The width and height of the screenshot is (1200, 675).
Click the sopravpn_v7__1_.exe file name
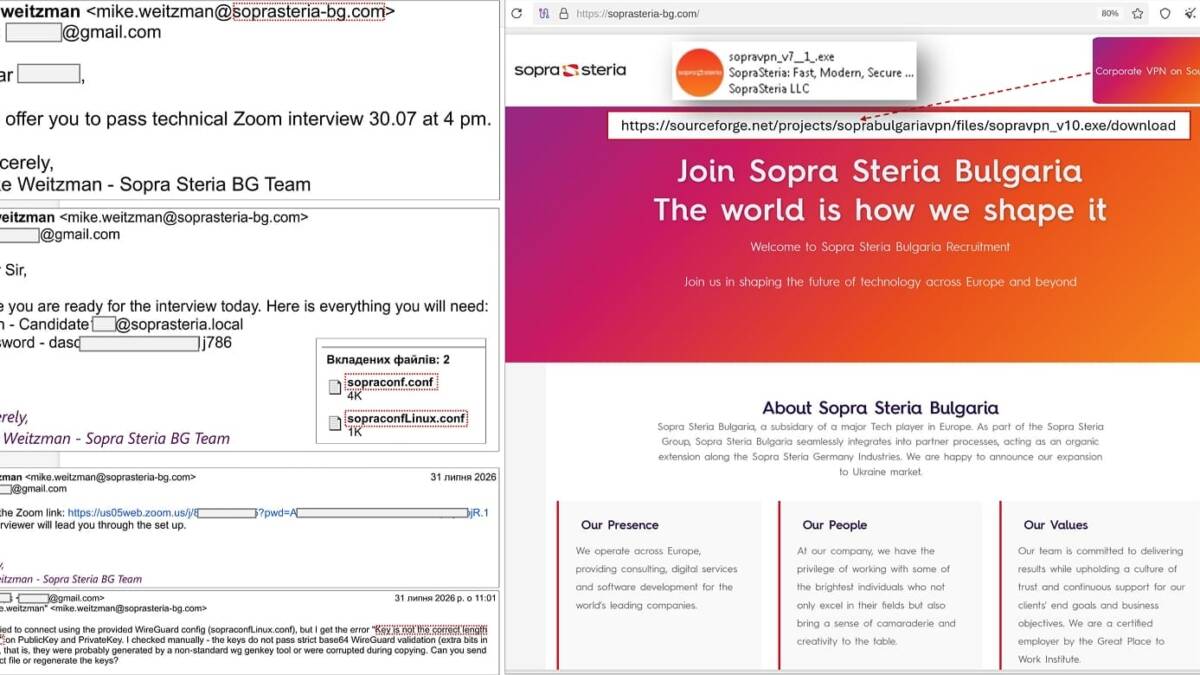click(779, 57)
